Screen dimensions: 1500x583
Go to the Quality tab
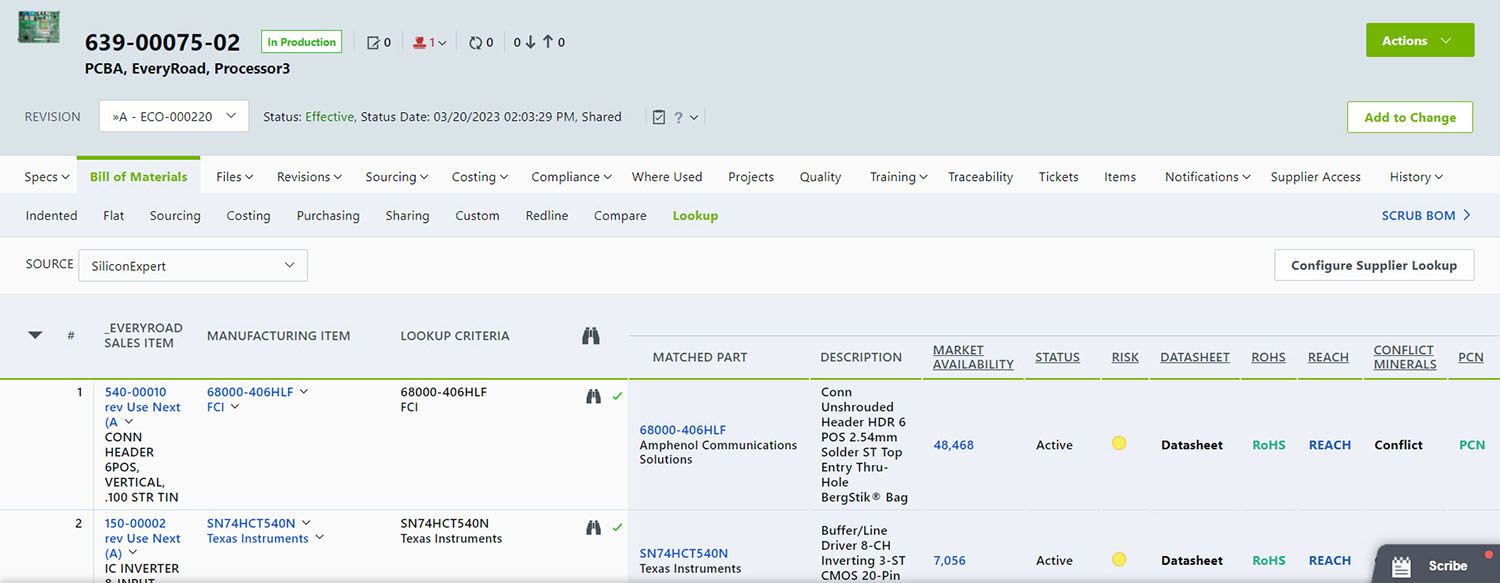[820, 177]
